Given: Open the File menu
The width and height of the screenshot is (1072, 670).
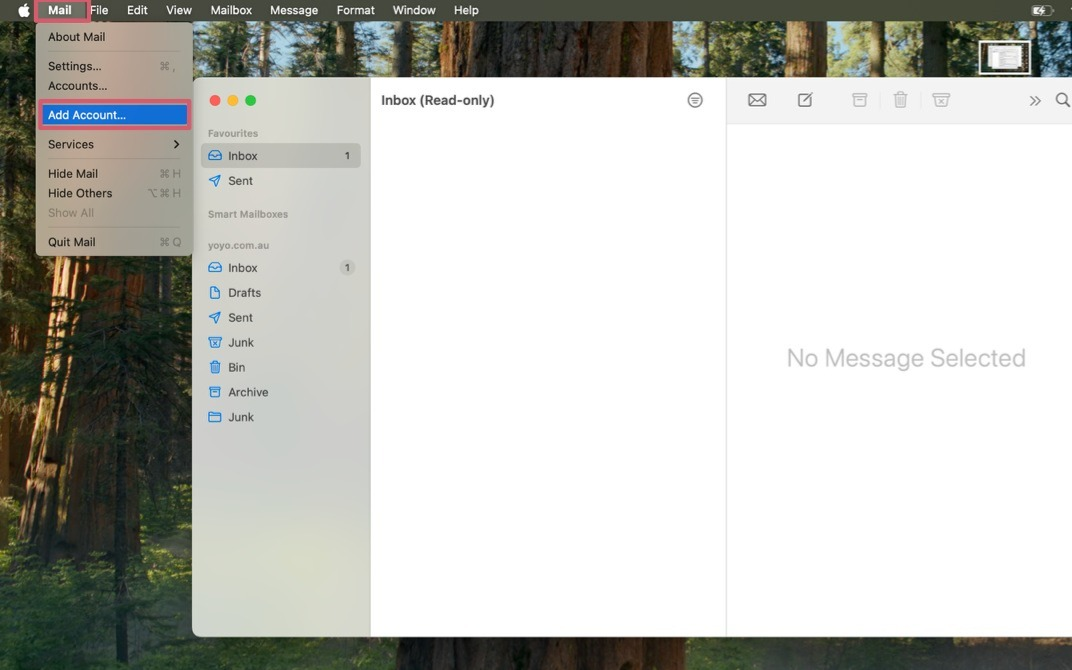Looking at the screenshot, I should (99, 10).
